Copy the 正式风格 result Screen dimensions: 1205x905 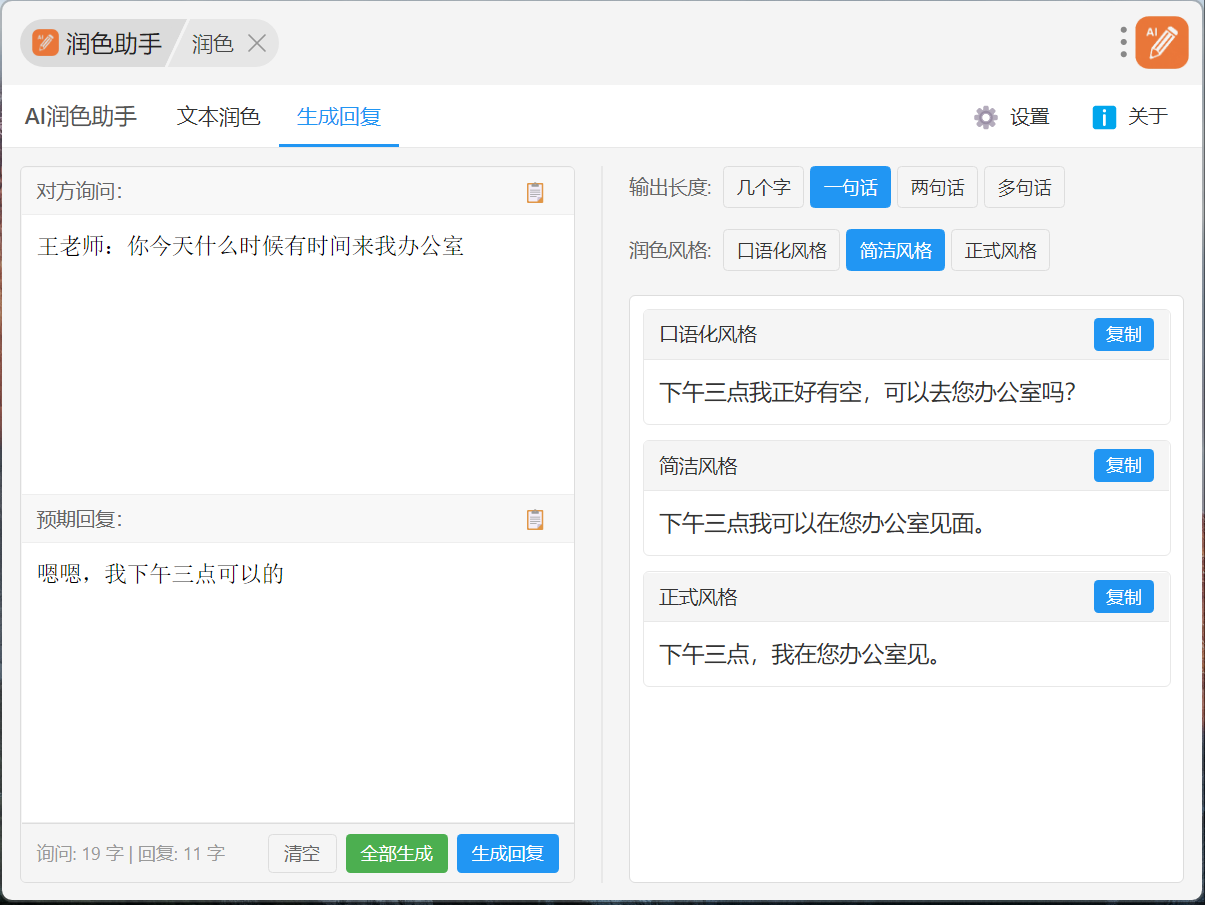(1124, 597)
